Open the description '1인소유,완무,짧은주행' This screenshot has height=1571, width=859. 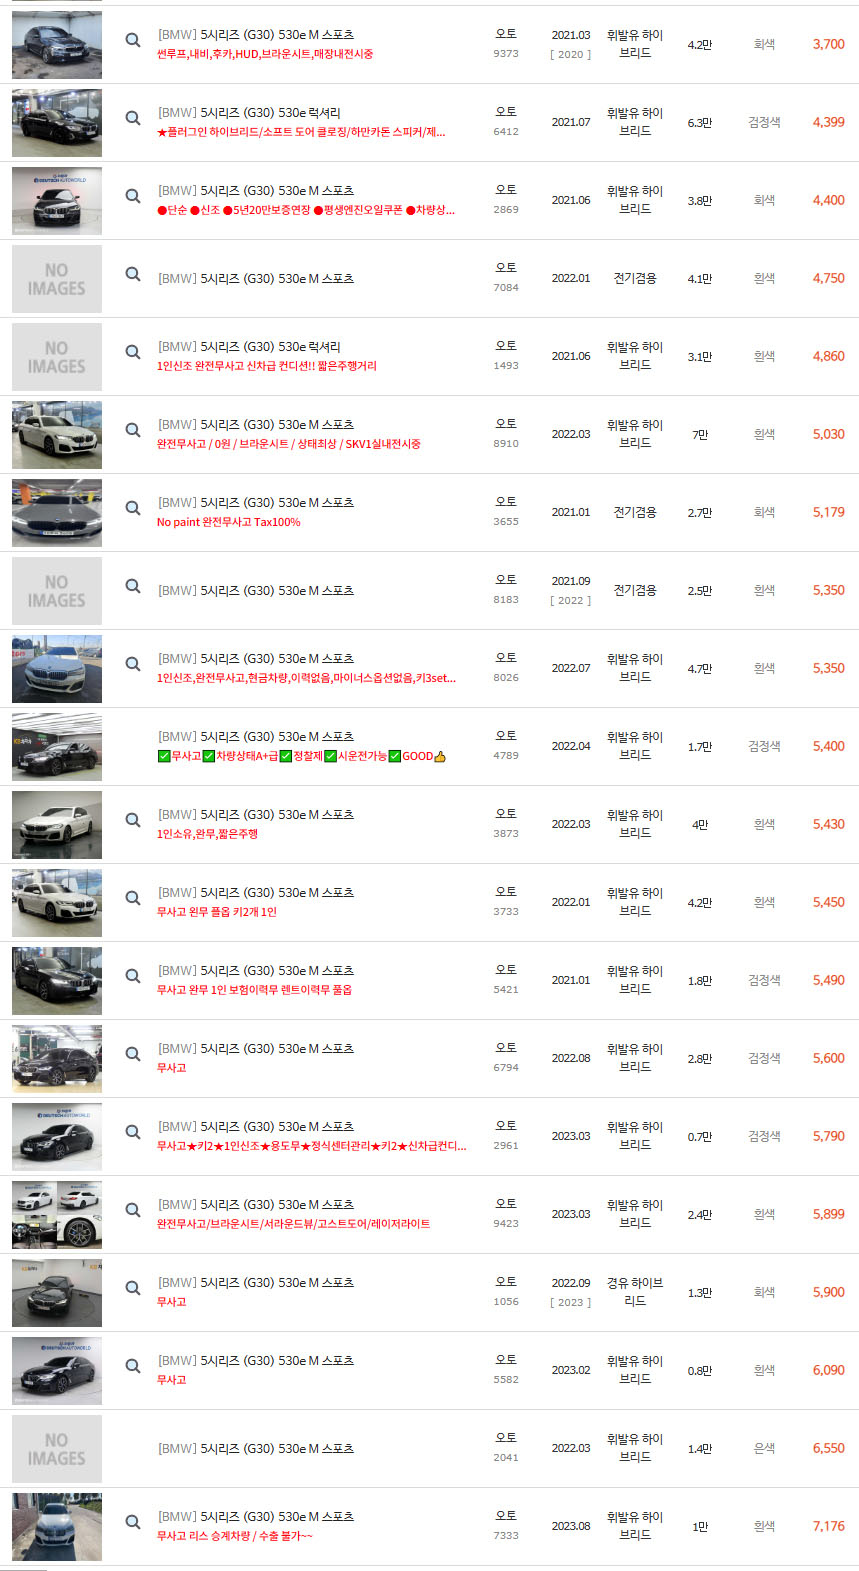coord(207,834)
